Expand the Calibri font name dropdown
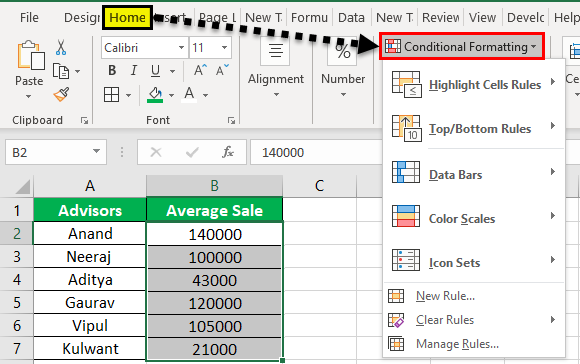The height and width of the screenshot is (364, 580). click(x=181, y=47)
